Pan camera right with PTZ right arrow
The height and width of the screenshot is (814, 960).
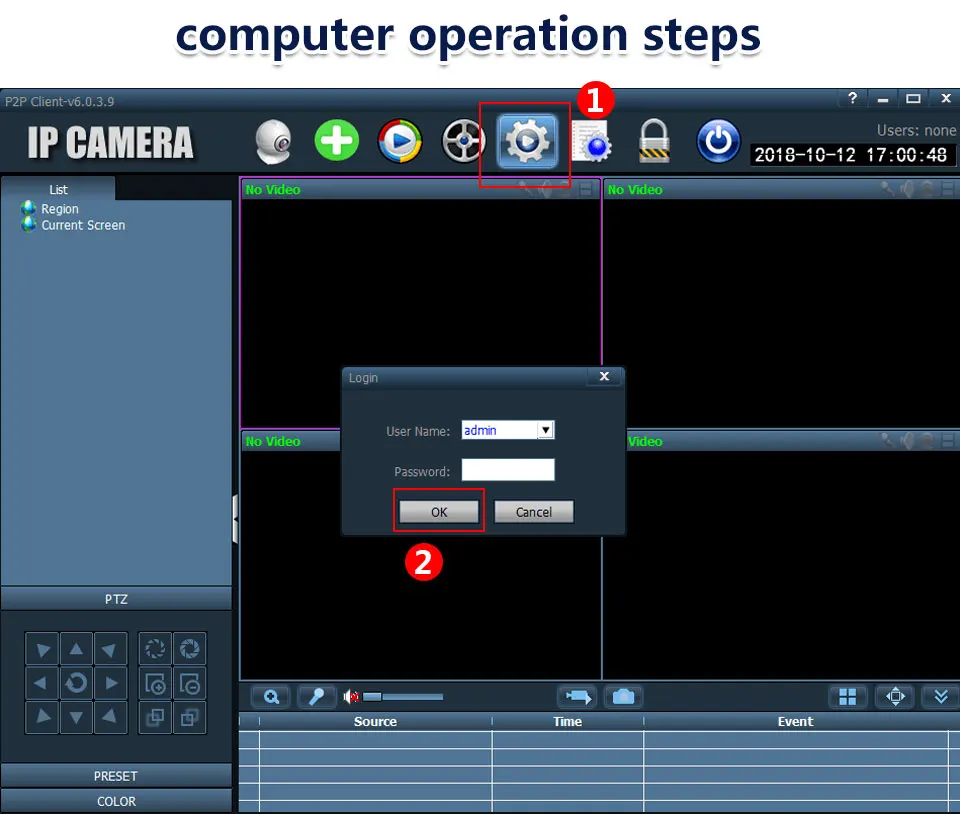coord(111,682)
